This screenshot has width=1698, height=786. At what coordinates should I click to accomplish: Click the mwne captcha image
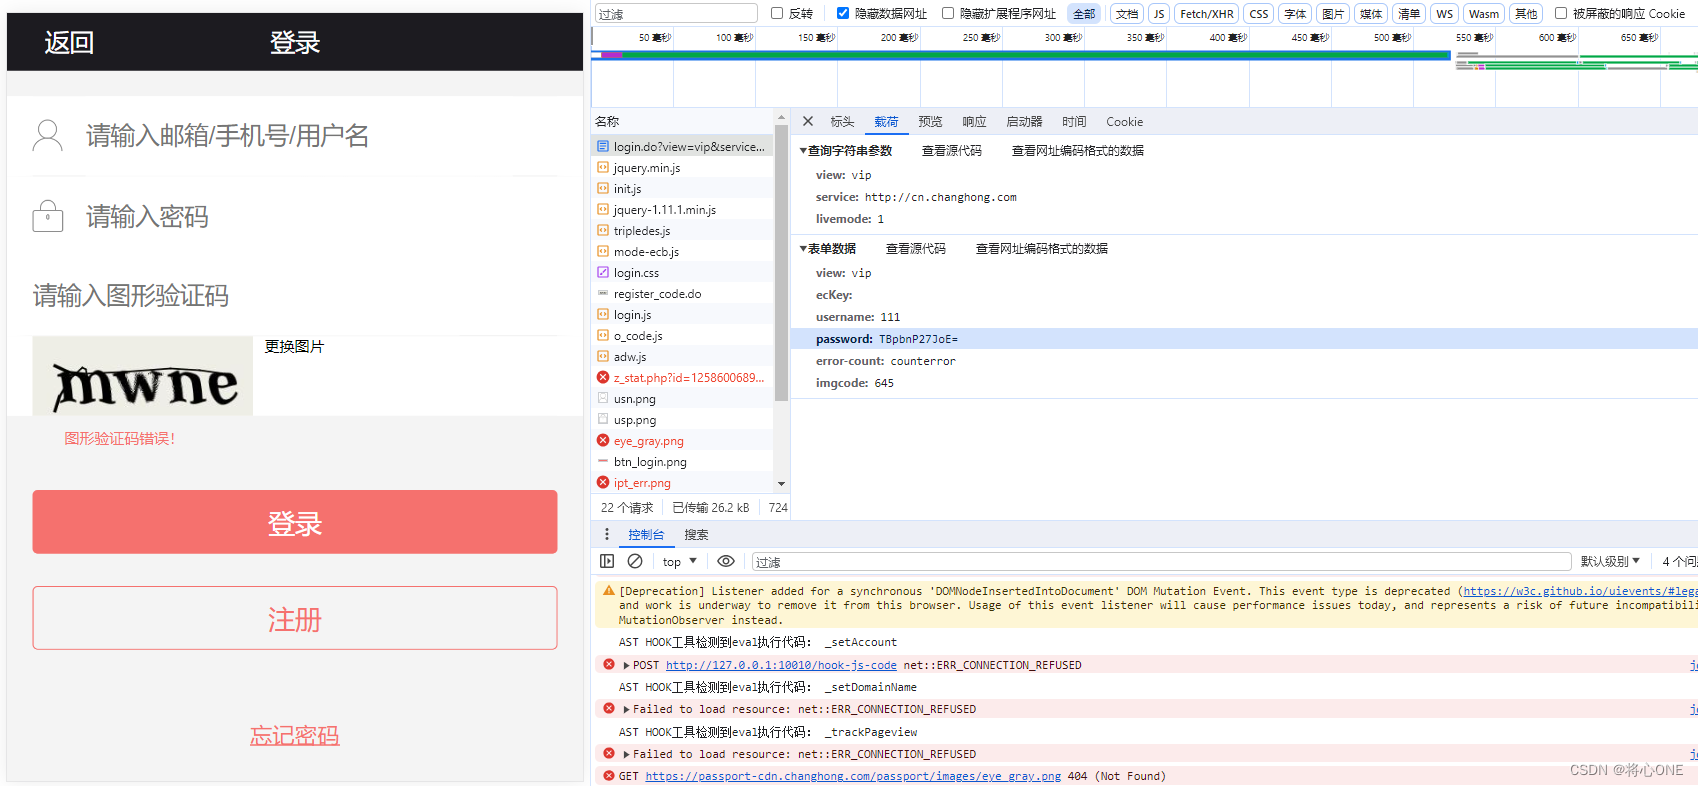click(x=143, y=376)
